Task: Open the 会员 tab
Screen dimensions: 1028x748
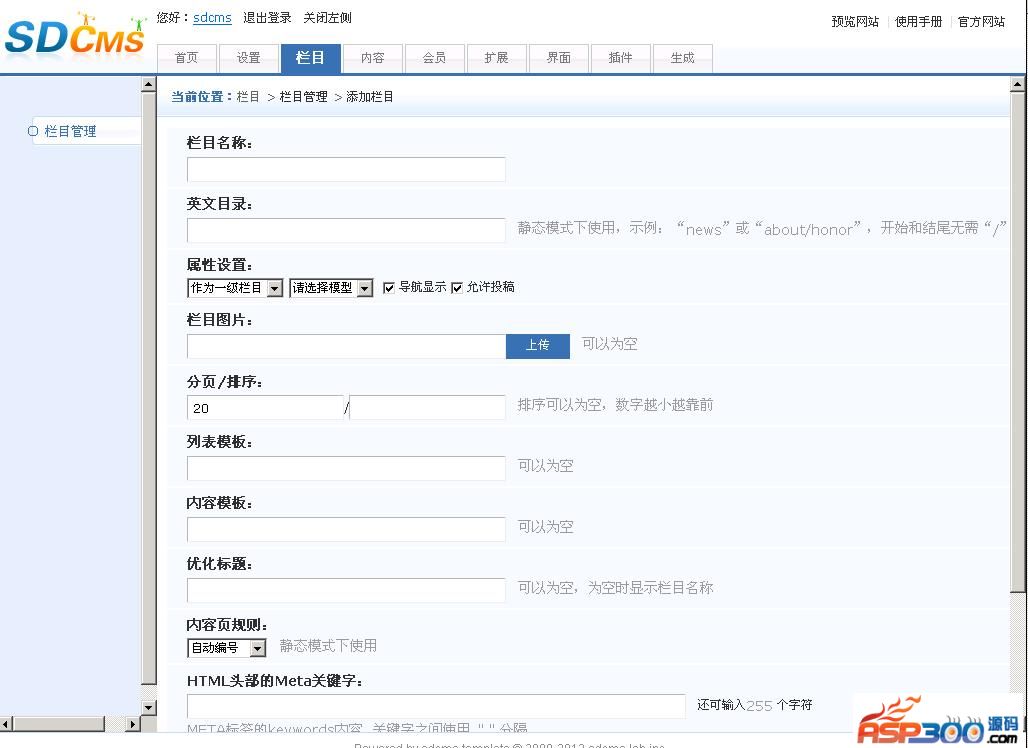Action: (x=435, y=58)
